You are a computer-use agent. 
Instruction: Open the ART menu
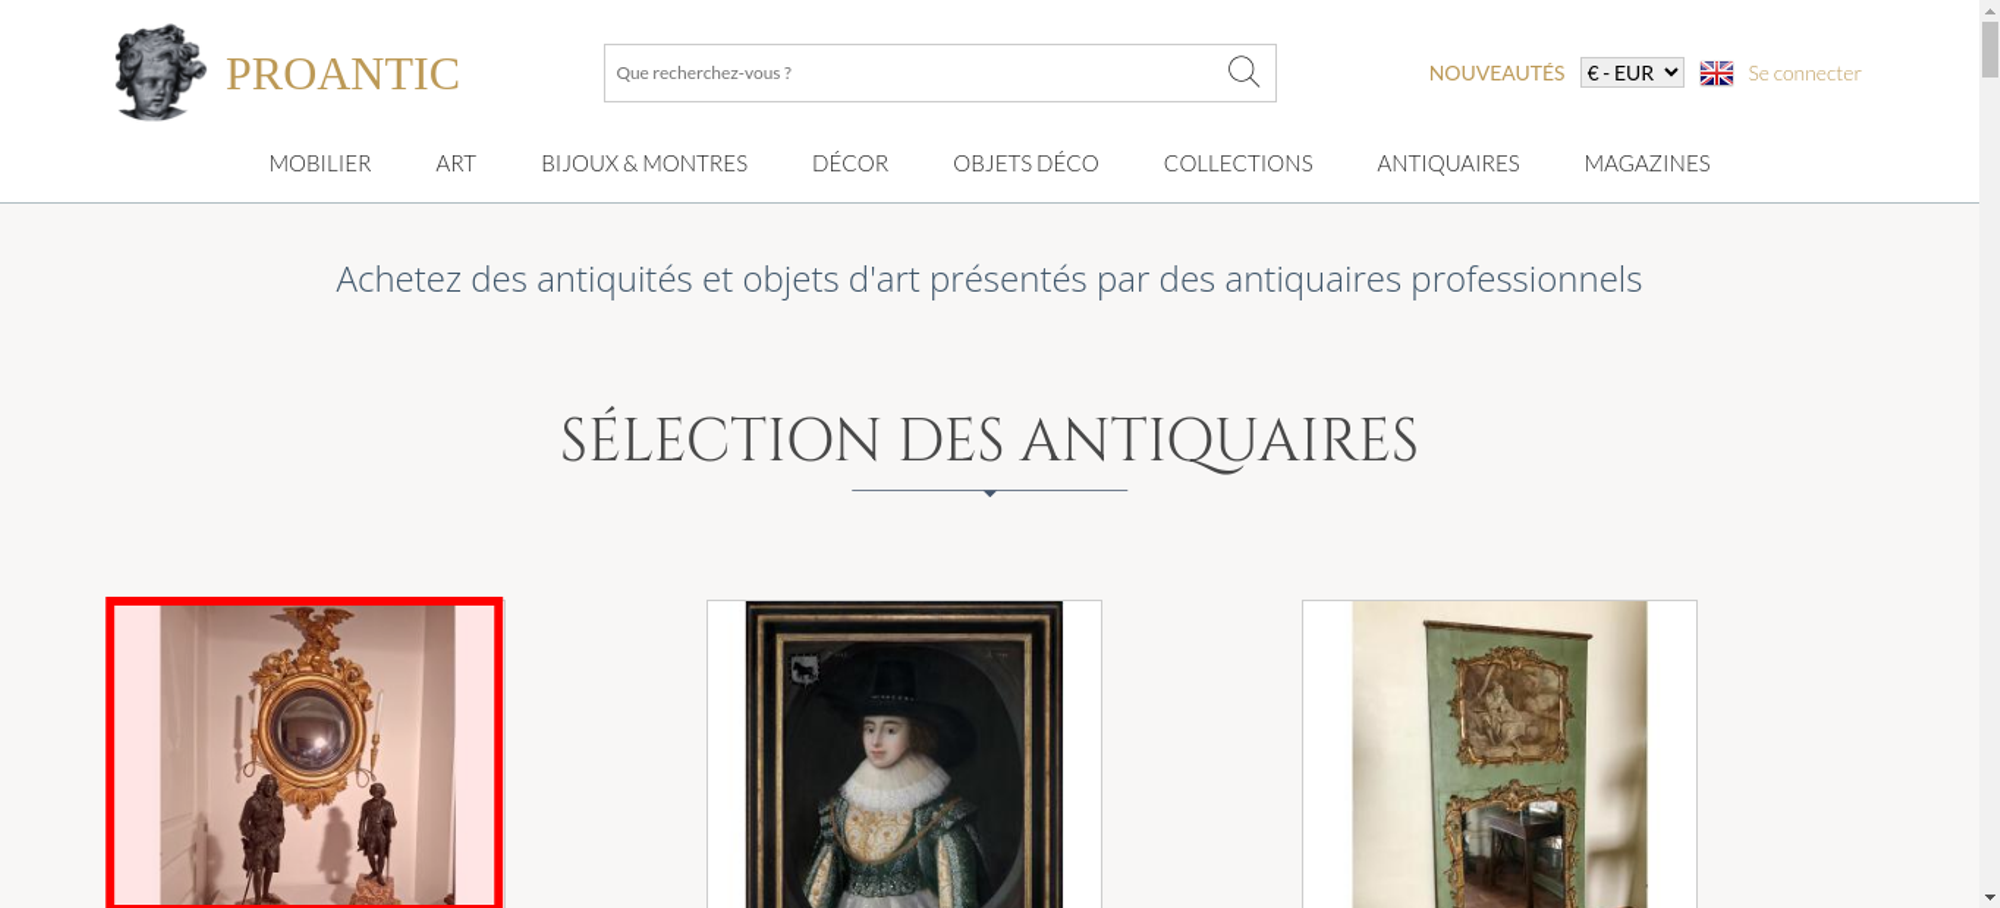click(x=455, y=163)
